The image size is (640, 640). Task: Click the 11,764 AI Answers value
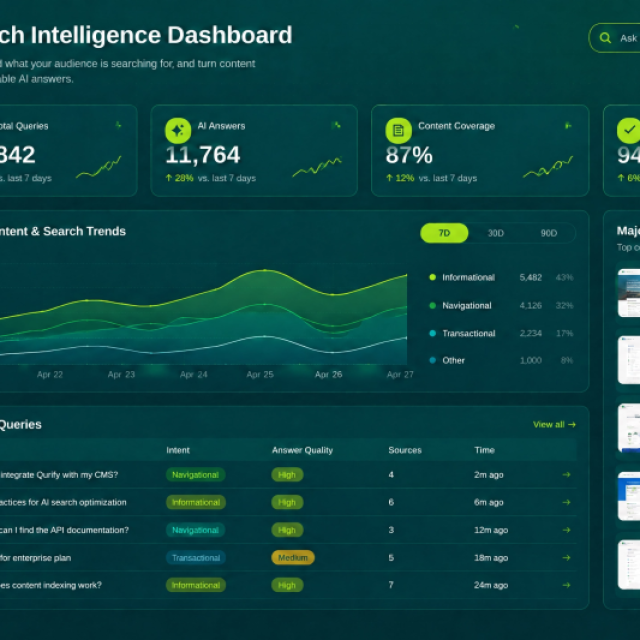click(203, 155)
